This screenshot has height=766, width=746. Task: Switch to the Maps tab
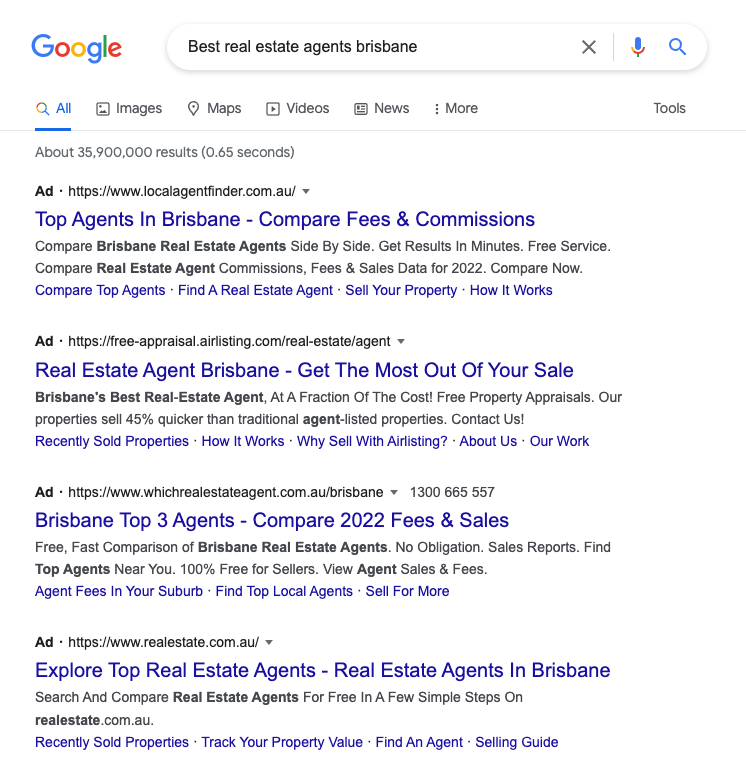(x=214, y=108)
